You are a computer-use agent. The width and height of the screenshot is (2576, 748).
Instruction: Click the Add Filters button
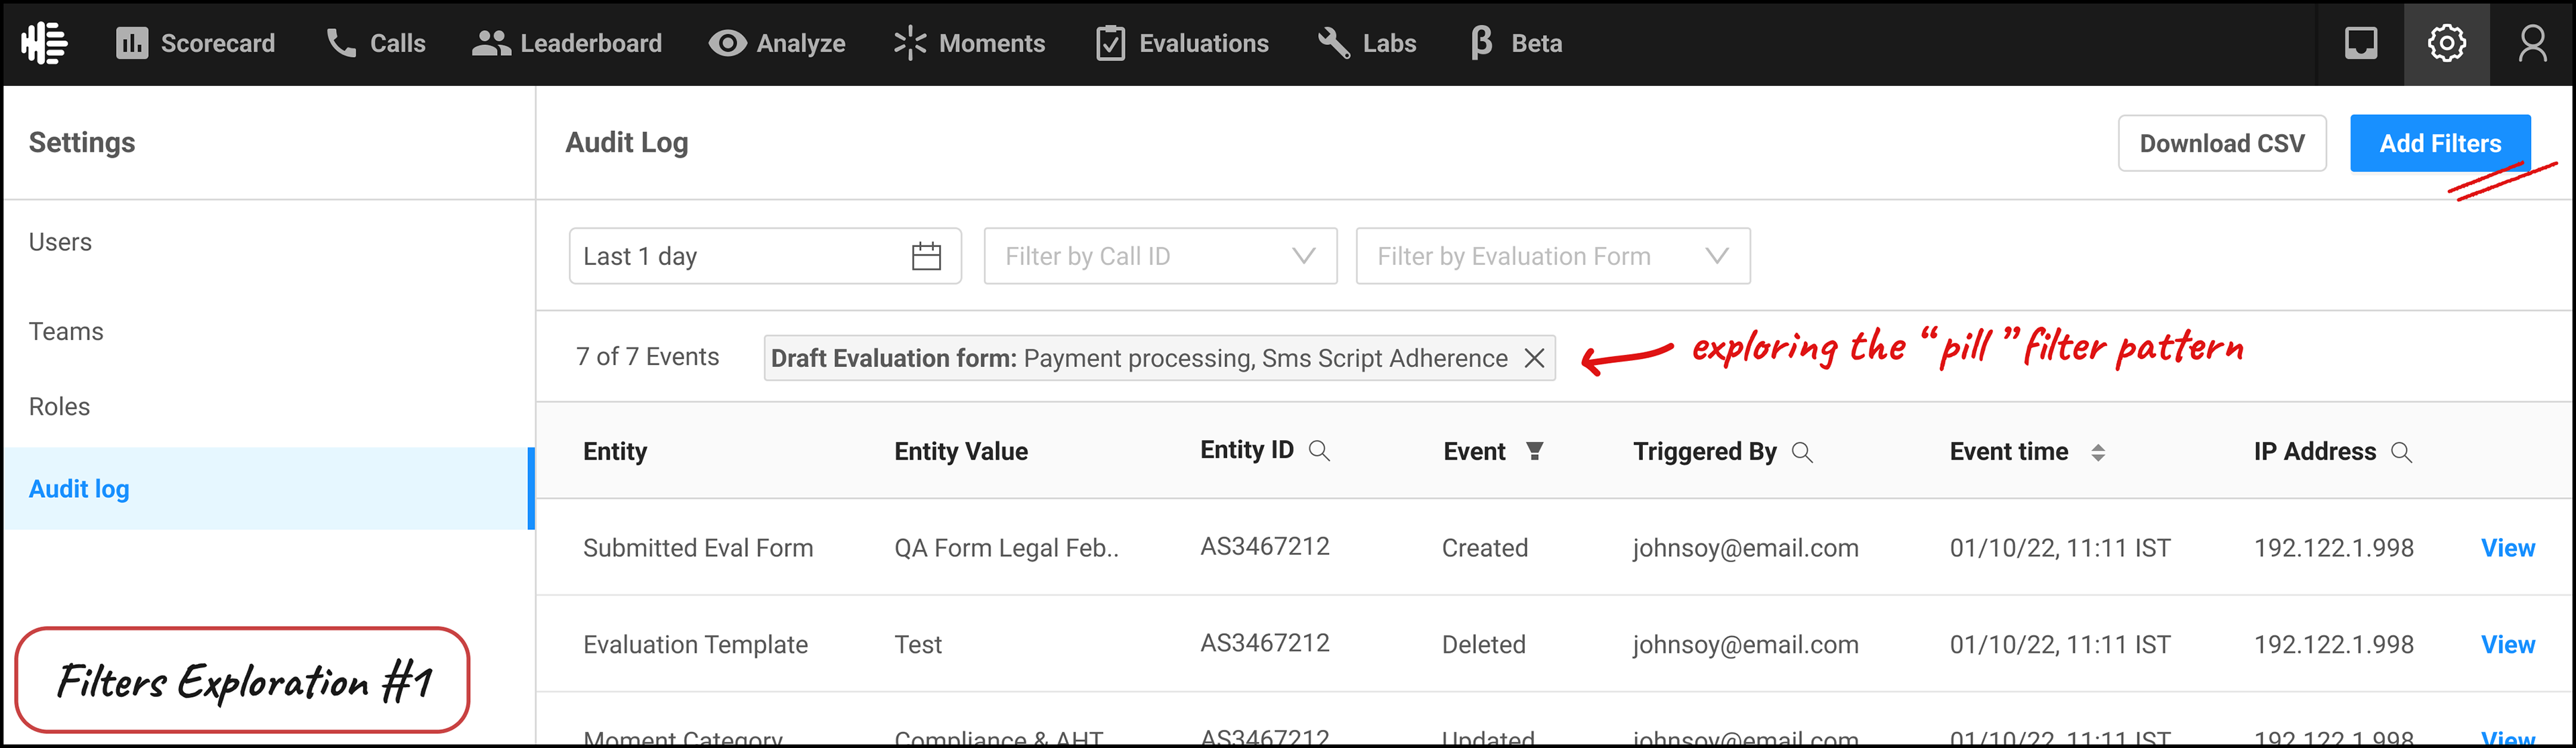(x=2439, y=143)
